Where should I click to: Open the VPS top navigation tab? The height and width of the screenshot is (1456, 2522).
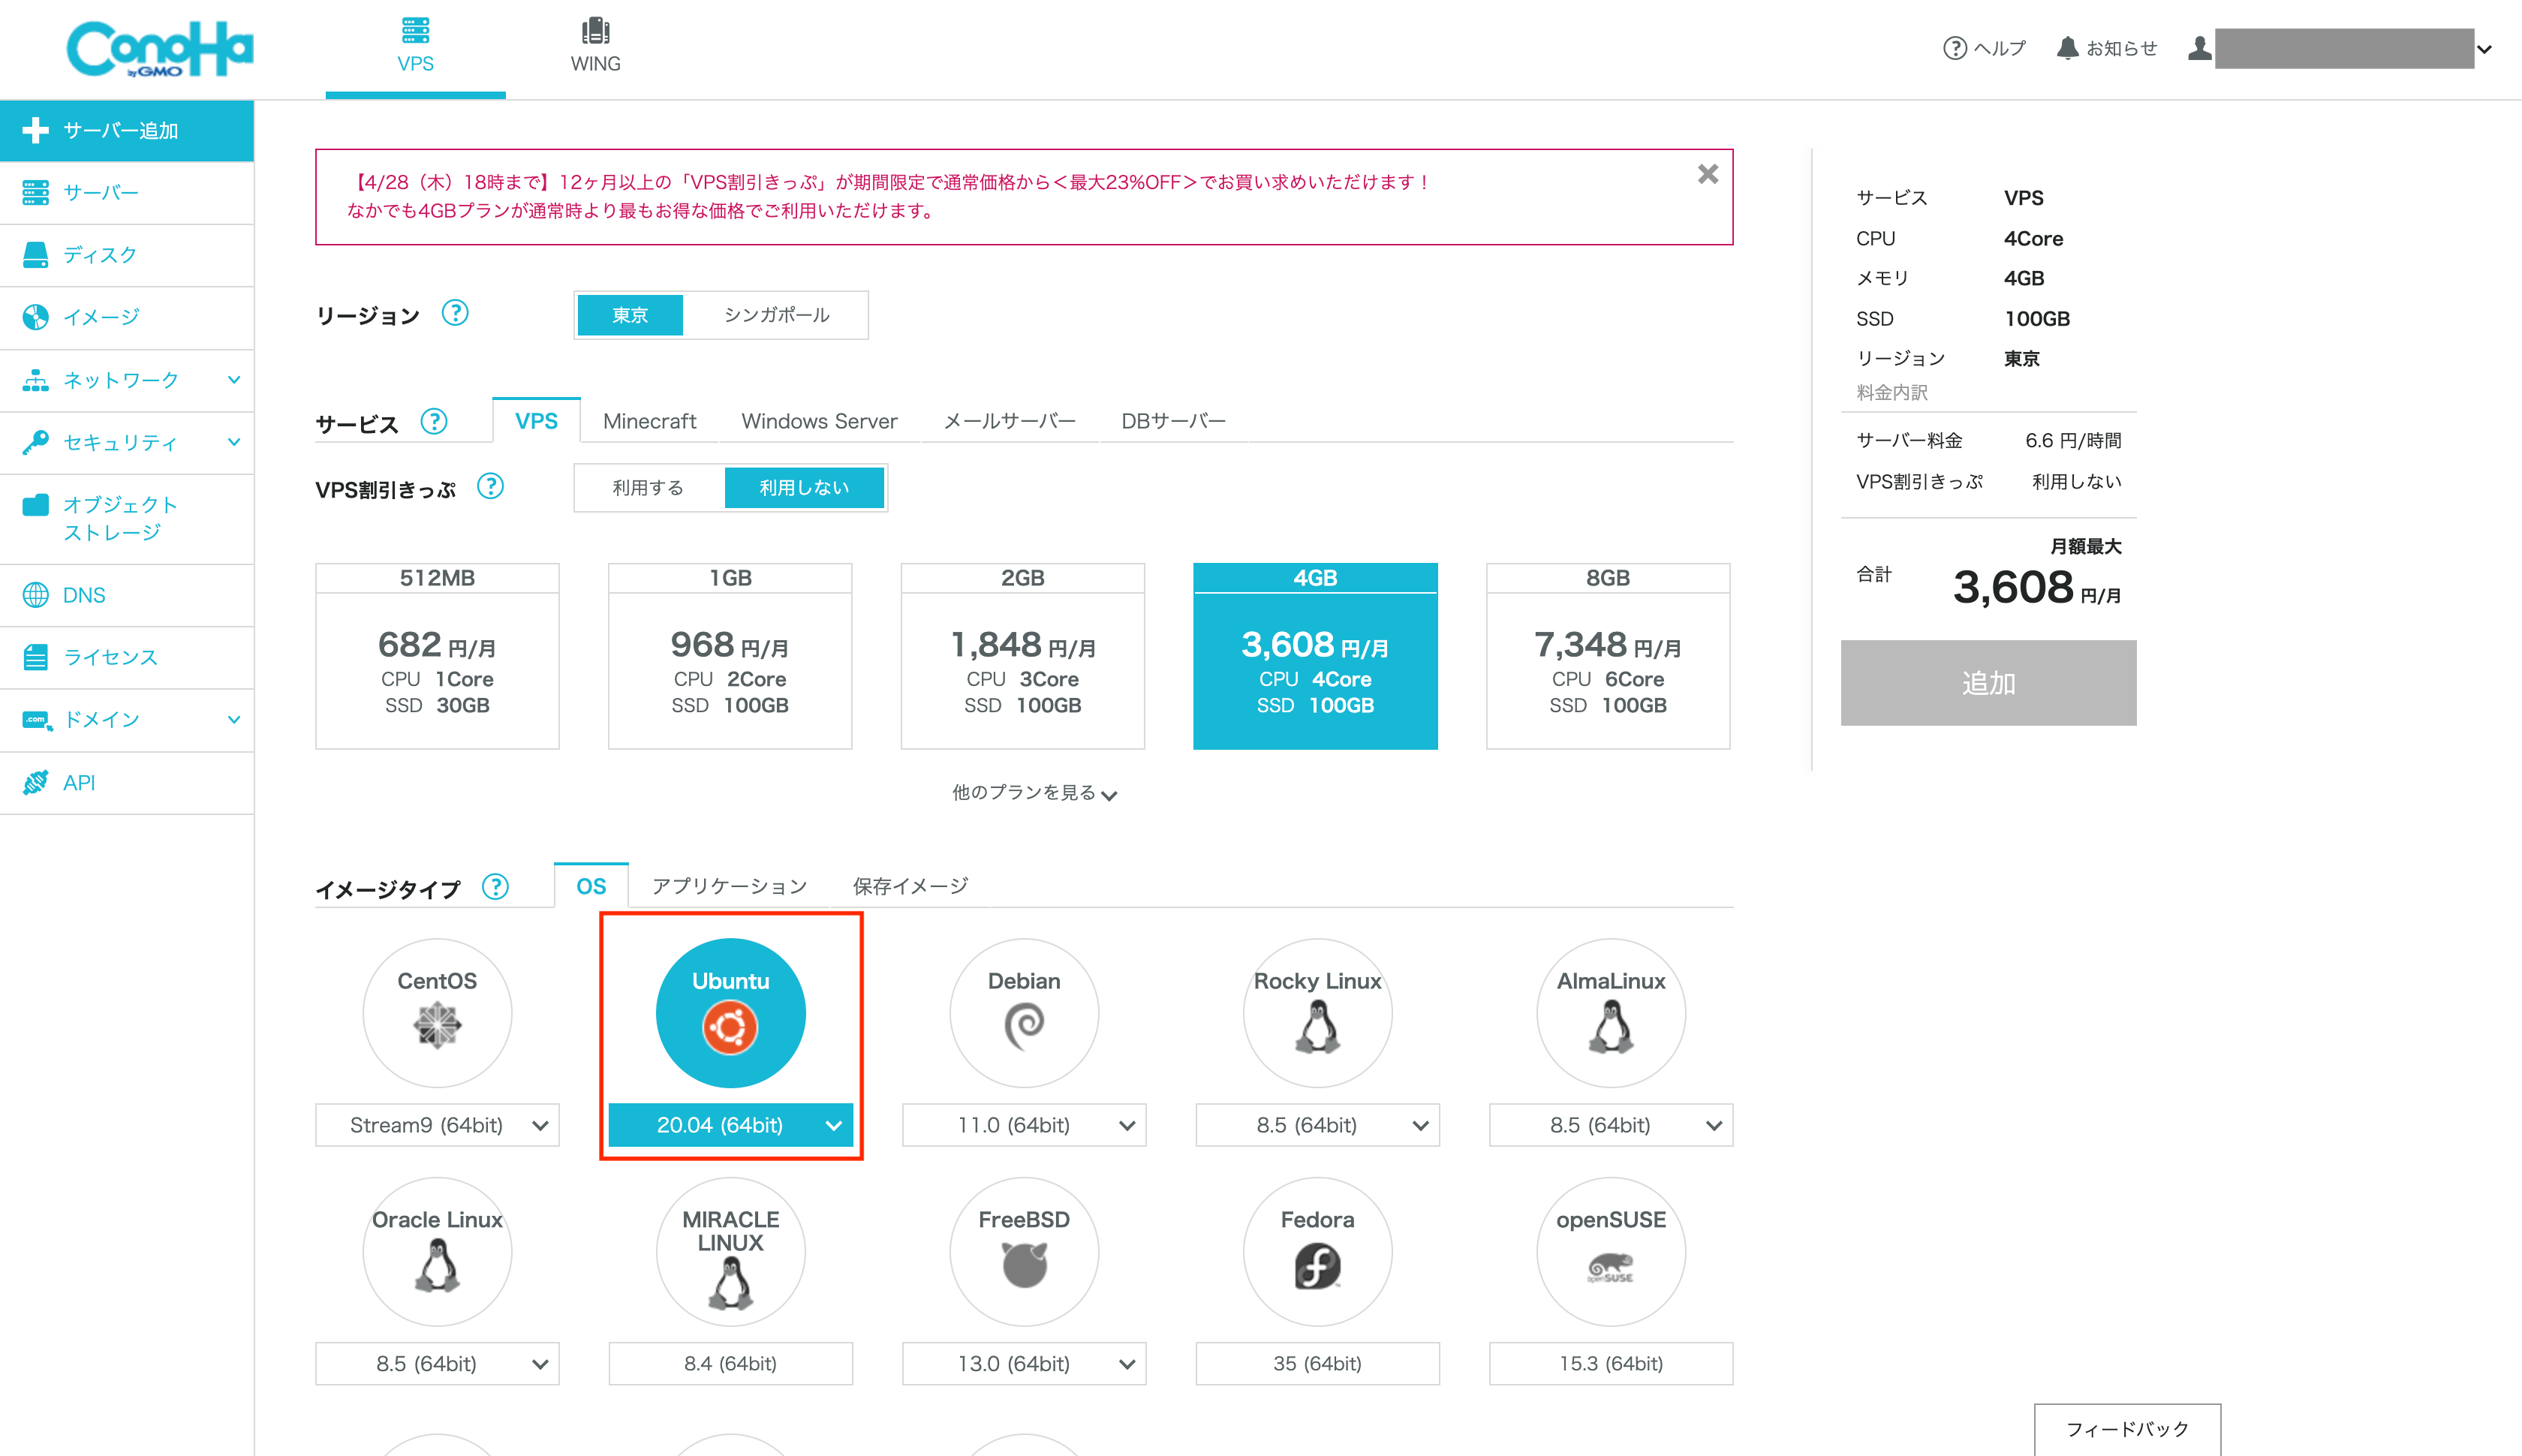tap(415, 47)
